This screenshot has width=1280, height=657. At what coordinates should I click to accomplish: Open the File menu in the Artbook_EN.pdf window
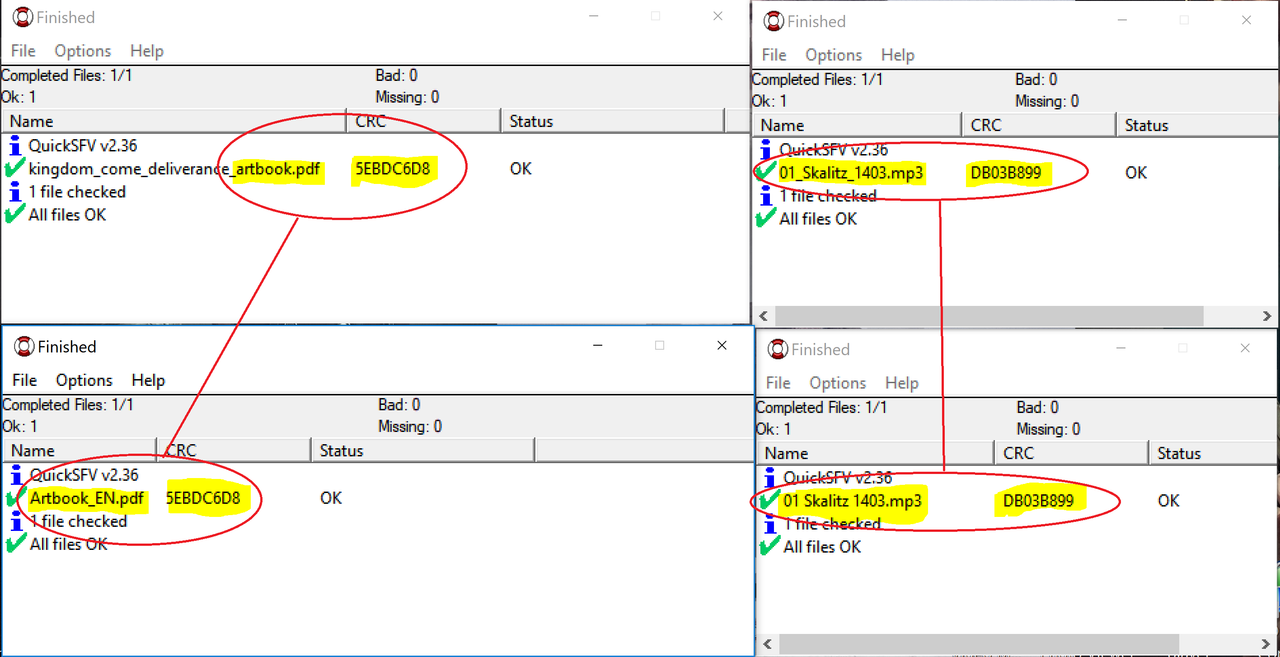[x=25, y=380]
